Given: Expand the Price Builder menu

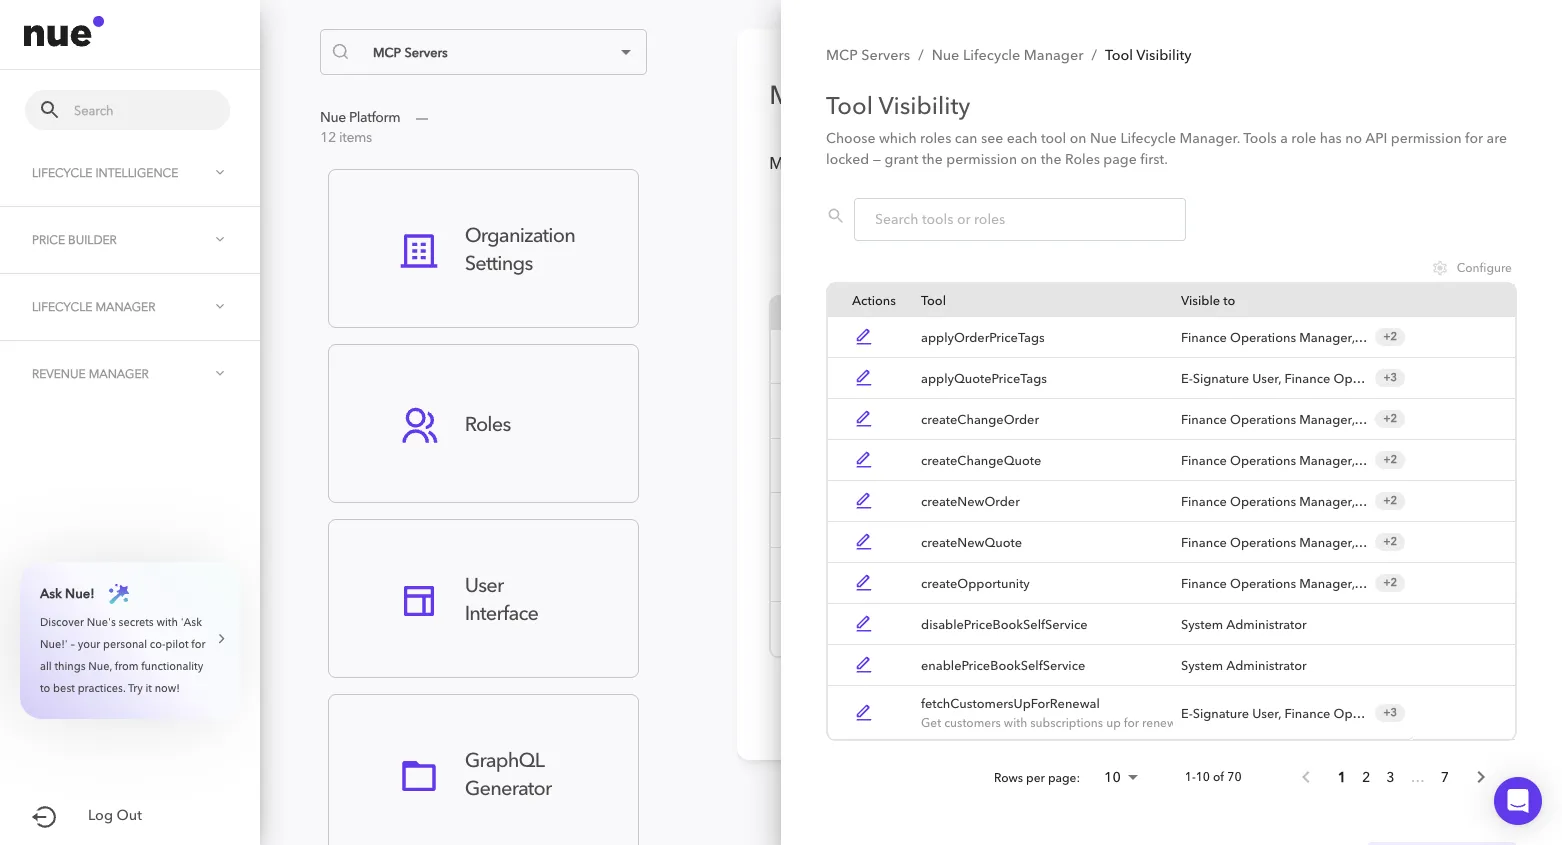Looking at the screenshot, I should (x=130, y=240).
